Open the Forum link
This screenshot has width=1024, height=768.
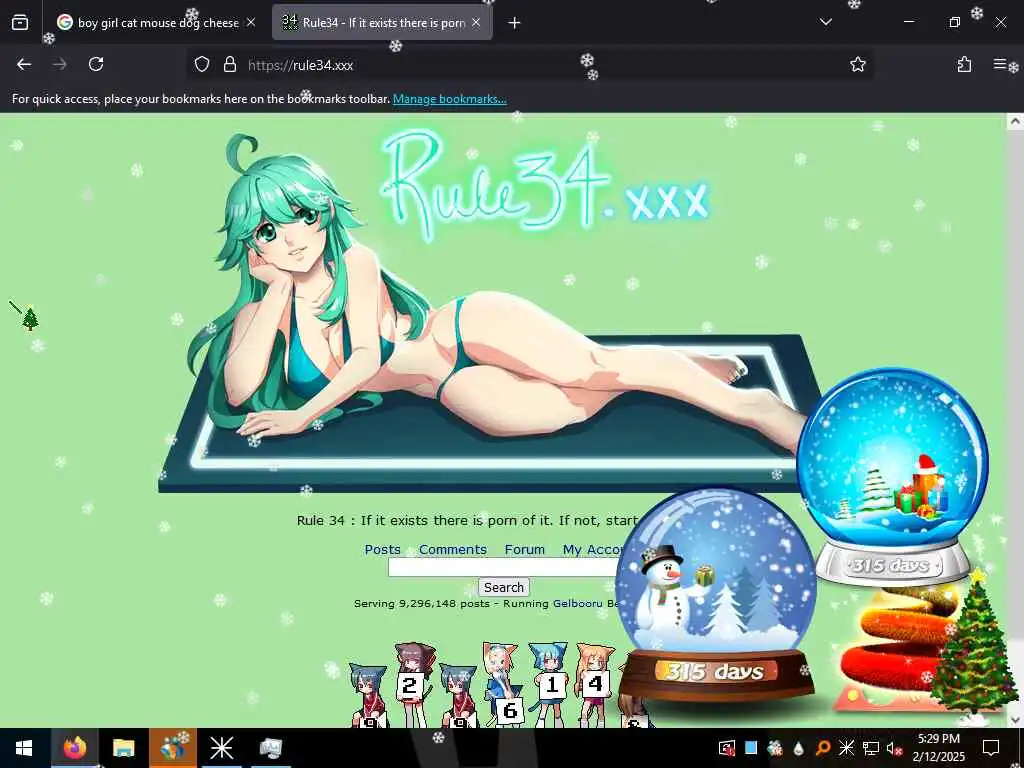coord(524,550)
